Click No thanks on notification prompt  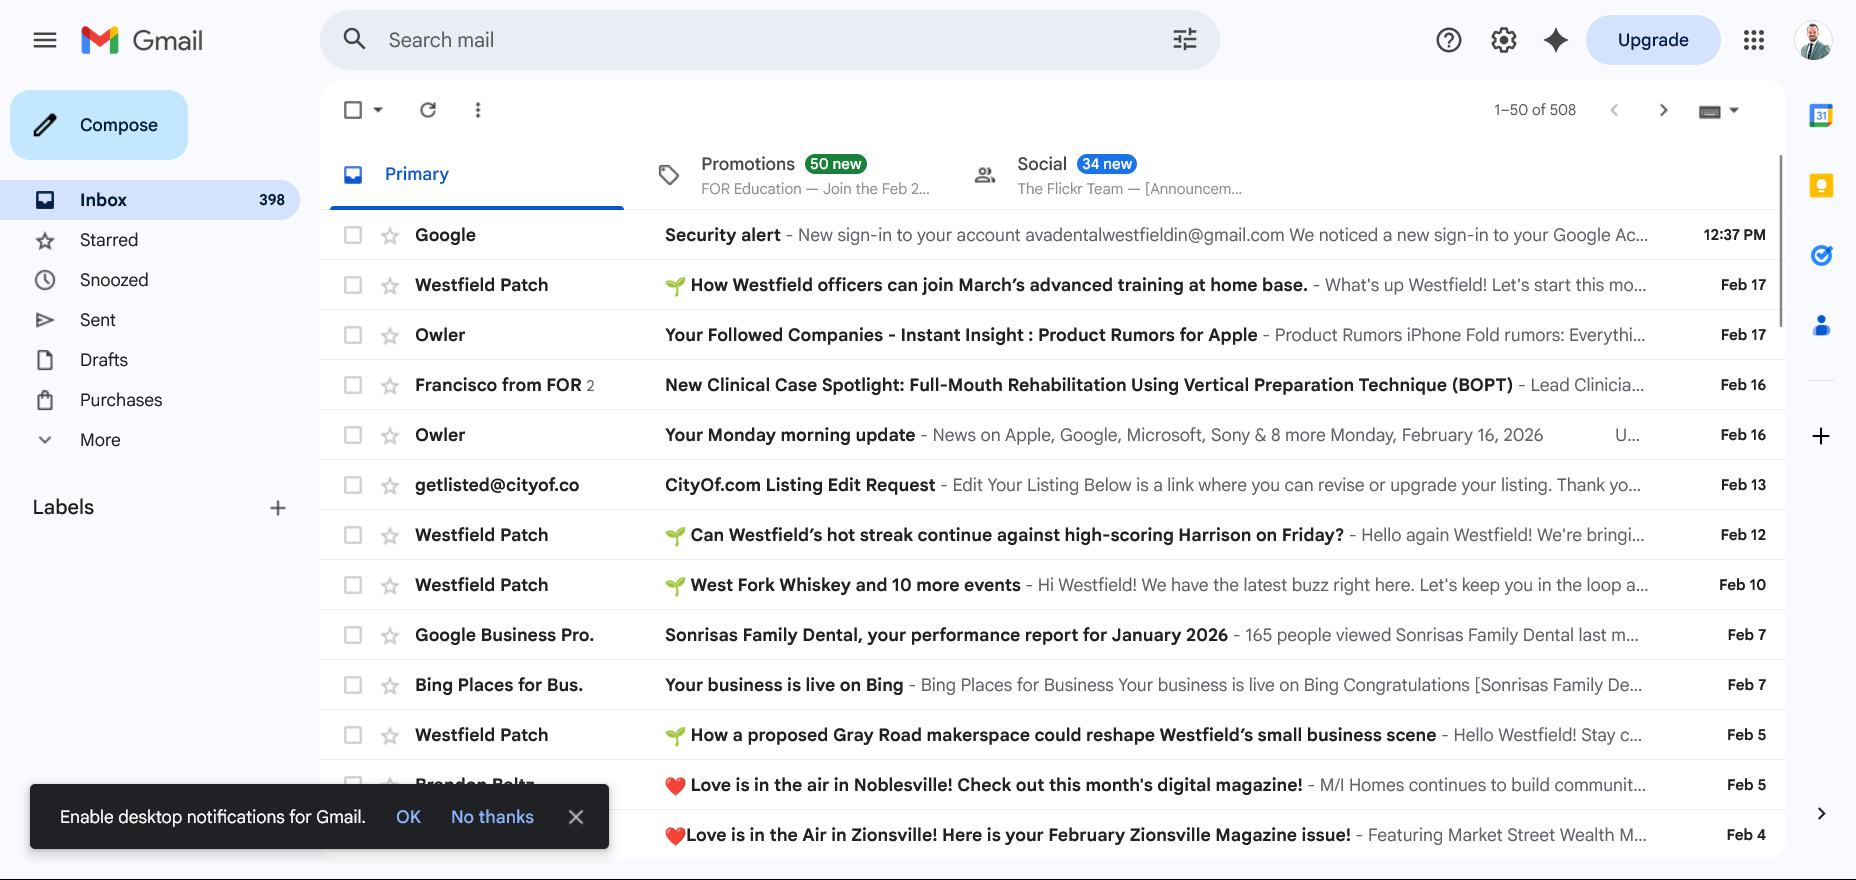492,817
